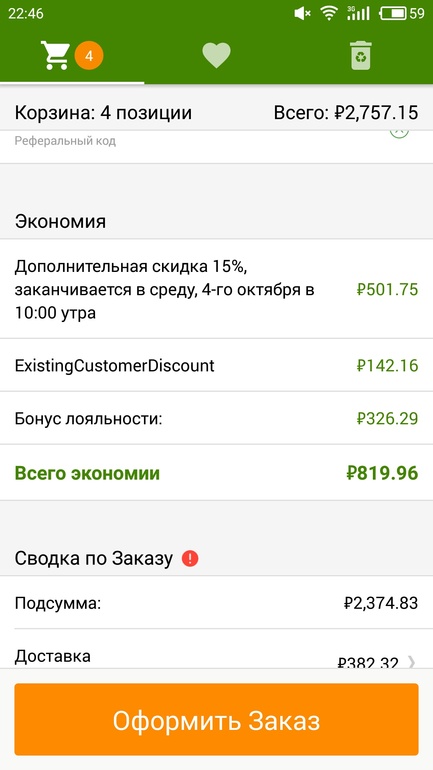Open the recycle trash bin tab
Viewport: 433px width, 770px height.
click(x=361, y=55)
